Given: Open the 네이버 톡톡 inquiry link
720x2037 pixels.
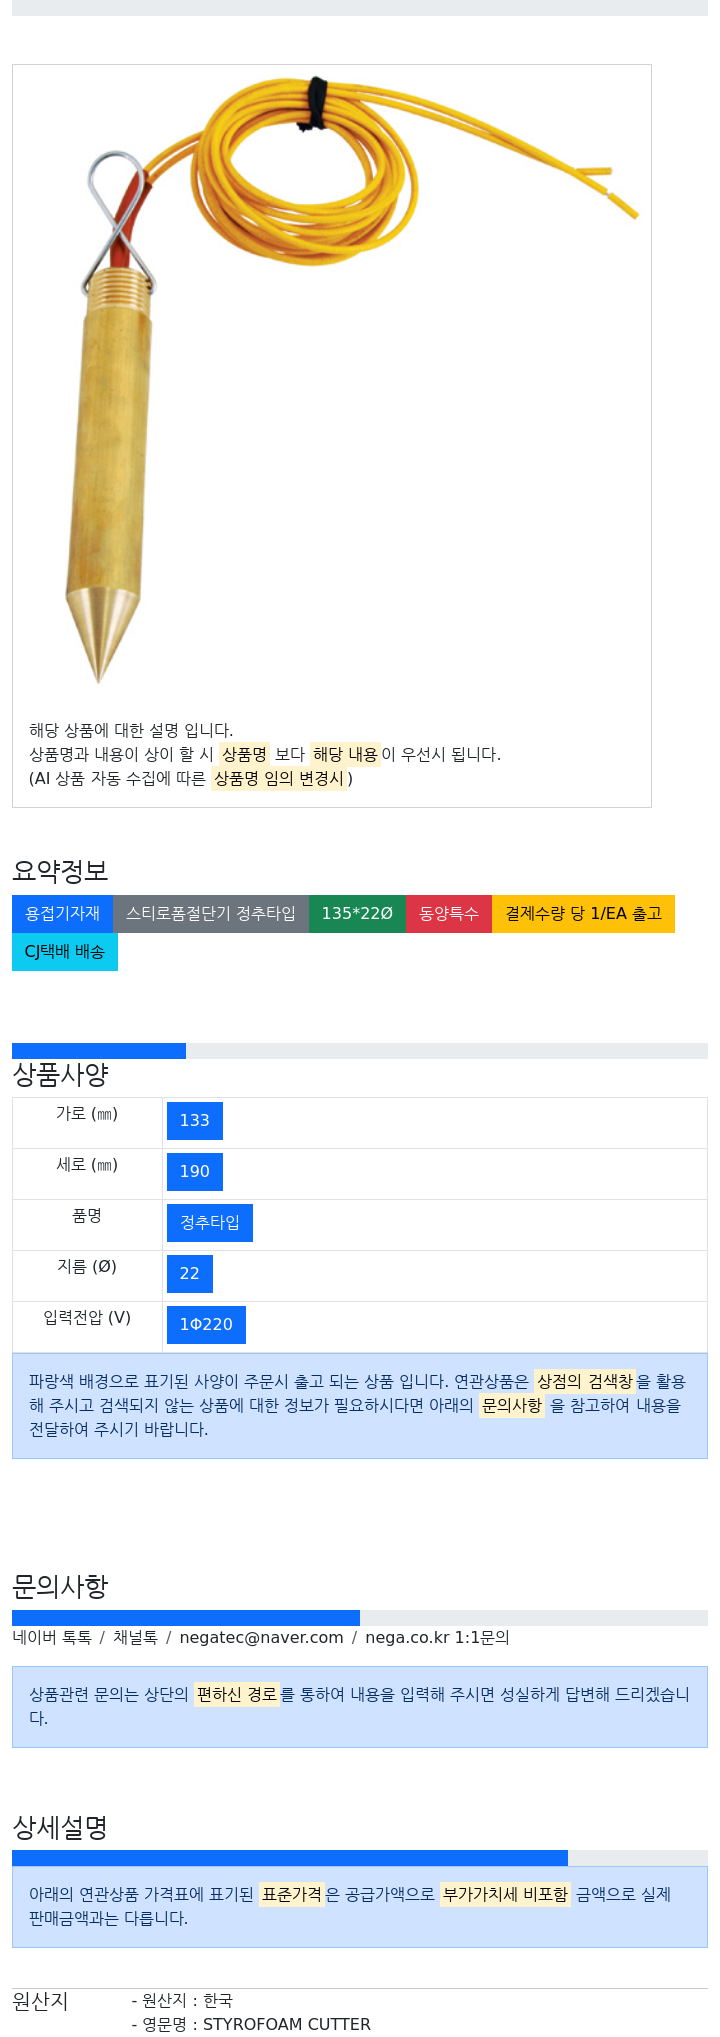Looking at the screenshot, I should tap(52, 1638).
